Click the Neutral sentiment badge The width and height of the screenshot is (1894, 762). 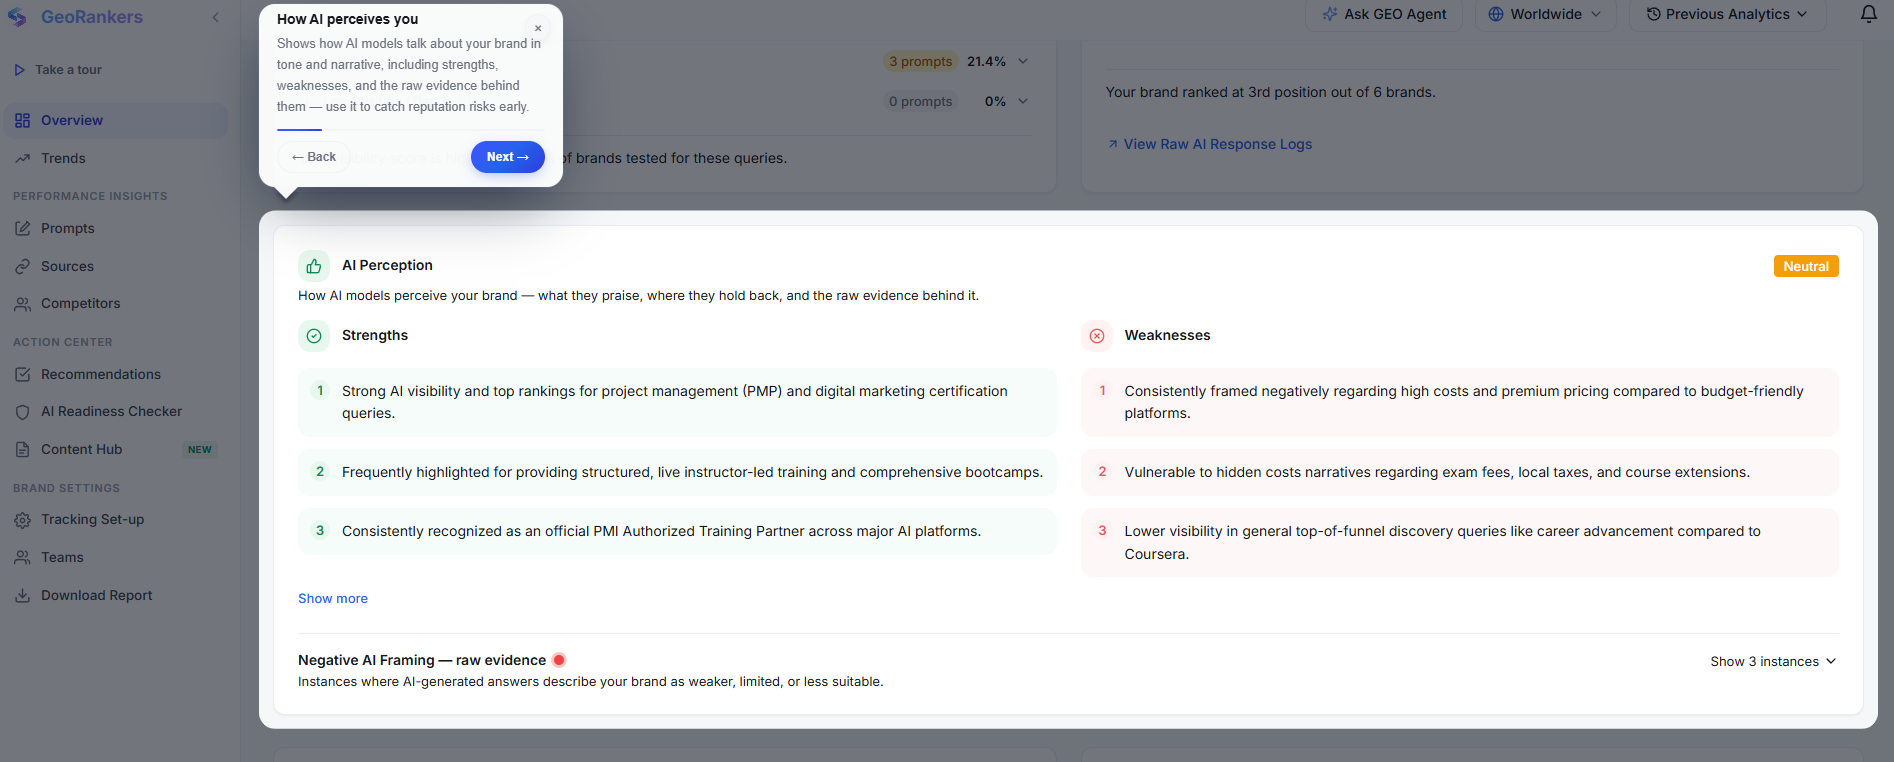[1806, 266]
